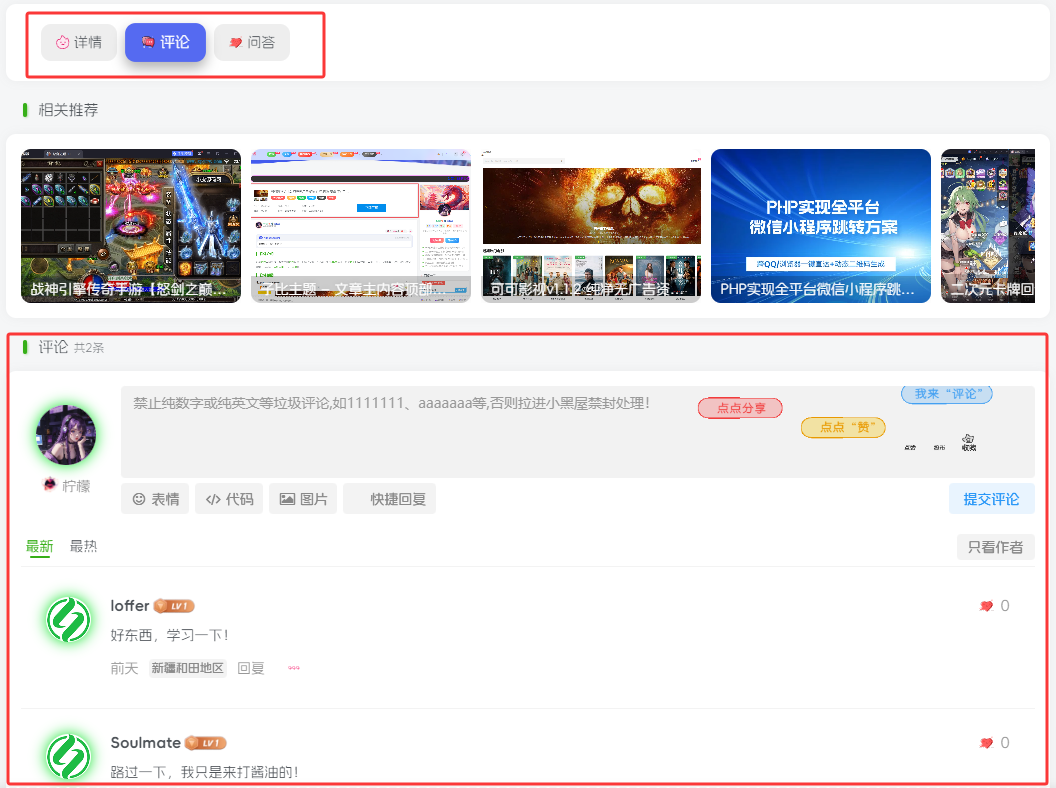Open 点点赞 prompt bubble

pyautogui.click(x=843, y=427)
